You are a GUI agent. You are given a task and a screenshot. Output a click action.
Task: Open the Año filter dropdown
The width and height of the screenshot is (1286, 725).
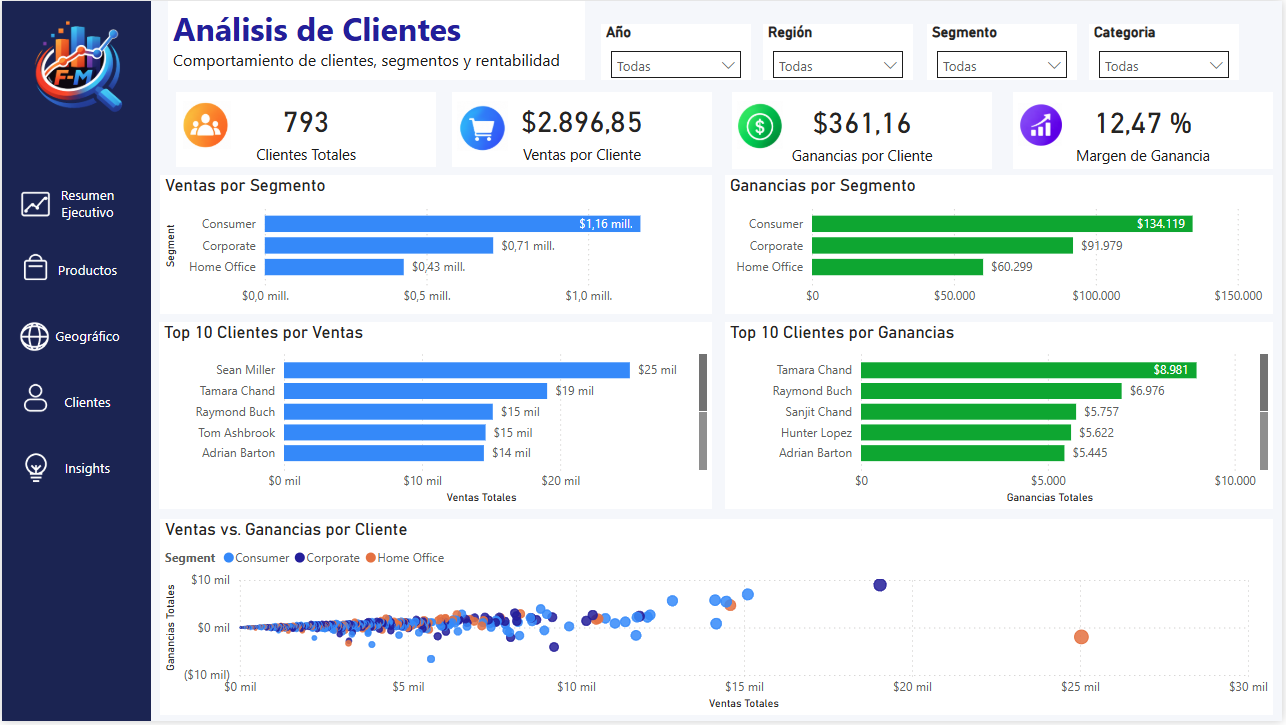(x=676, y=65)
